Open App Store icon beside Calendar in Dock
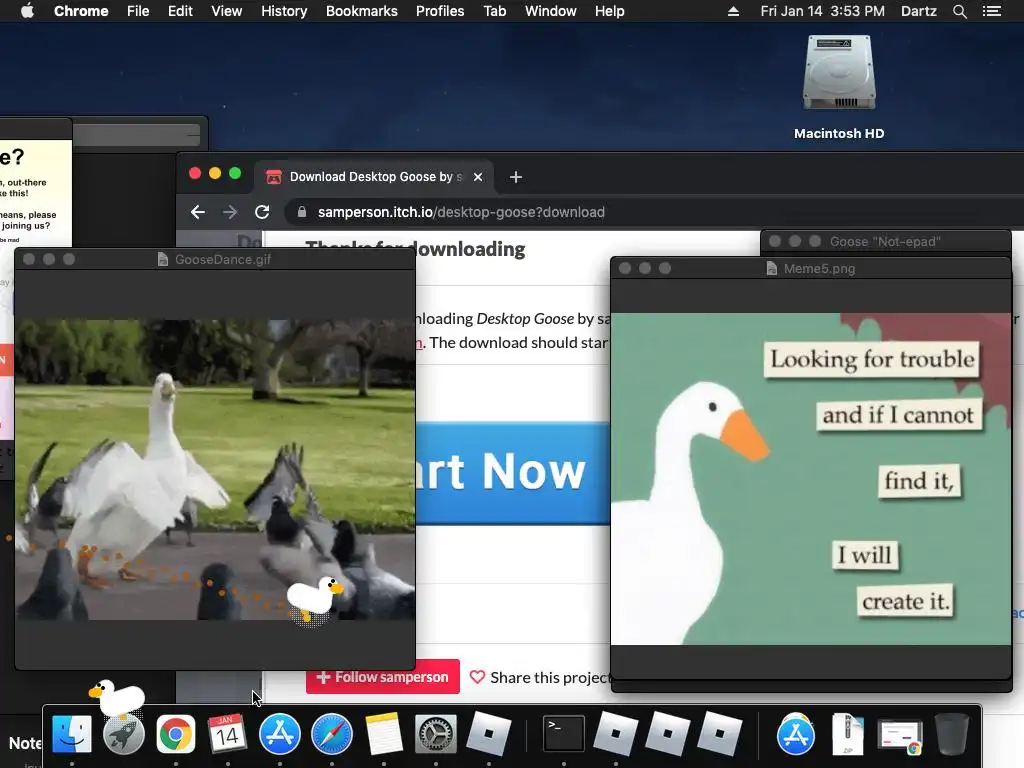The width and height of the screenshot is (1024, 768). [x=280, y=734]
